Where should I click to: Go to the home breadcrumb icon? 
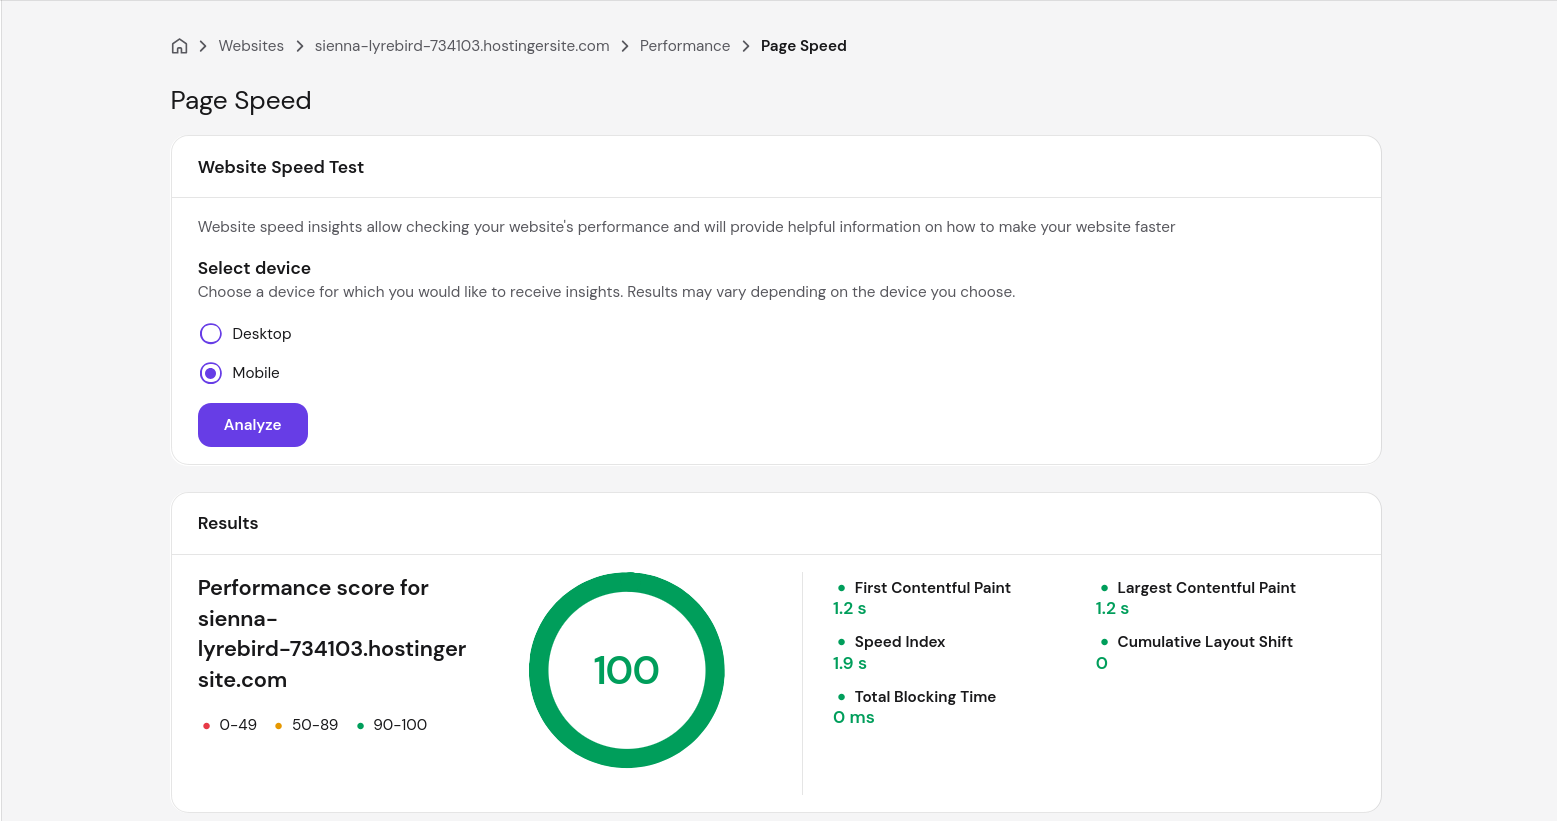coord(180,46)
